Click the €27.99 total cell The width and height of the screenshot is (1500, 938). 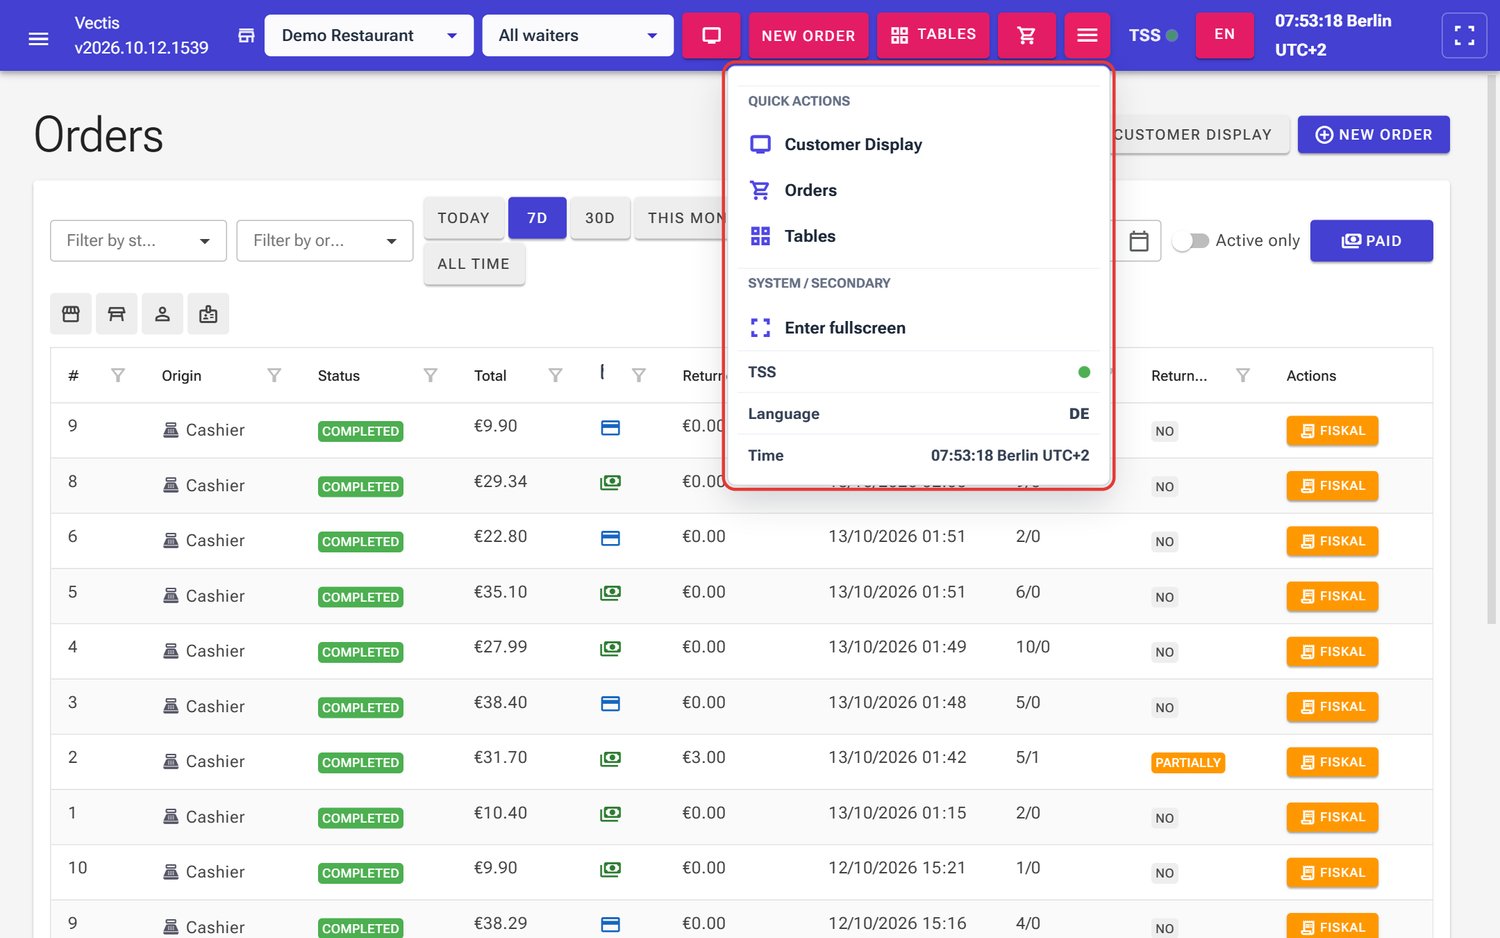click(x=500, y=647)
